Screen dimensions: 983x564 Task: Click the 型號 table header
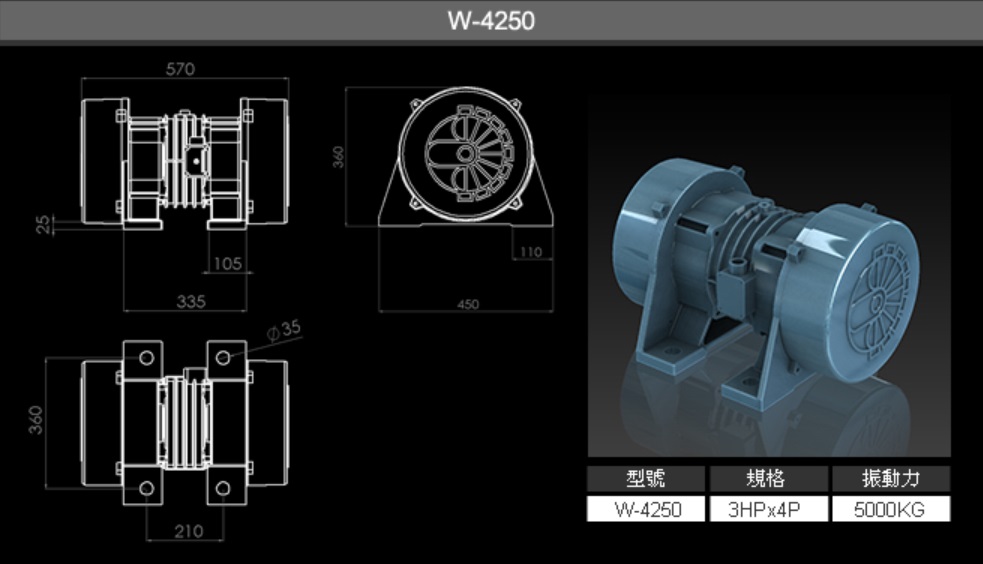click(x=646, y=479)
